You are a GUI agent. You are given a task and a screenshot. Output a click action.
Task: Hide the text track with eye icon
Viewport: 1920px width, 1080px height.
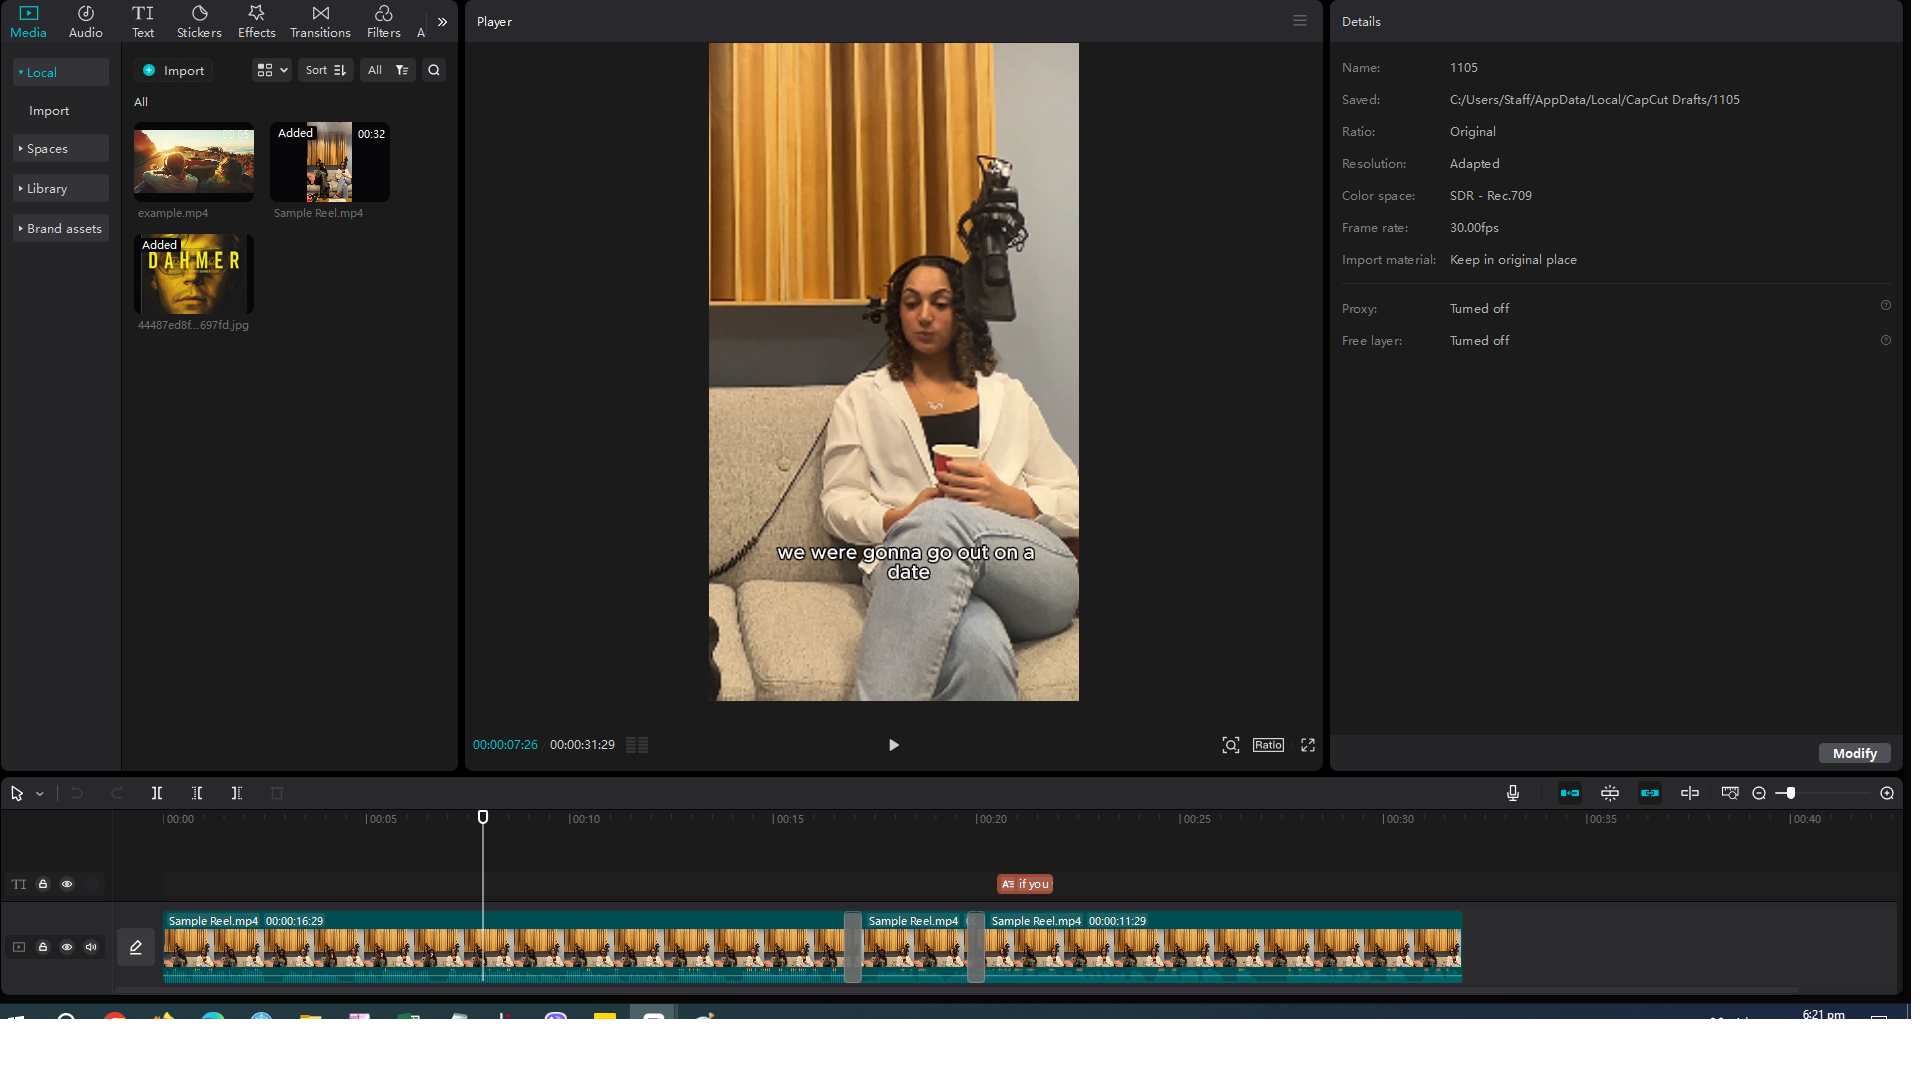[x=67, y=884]
